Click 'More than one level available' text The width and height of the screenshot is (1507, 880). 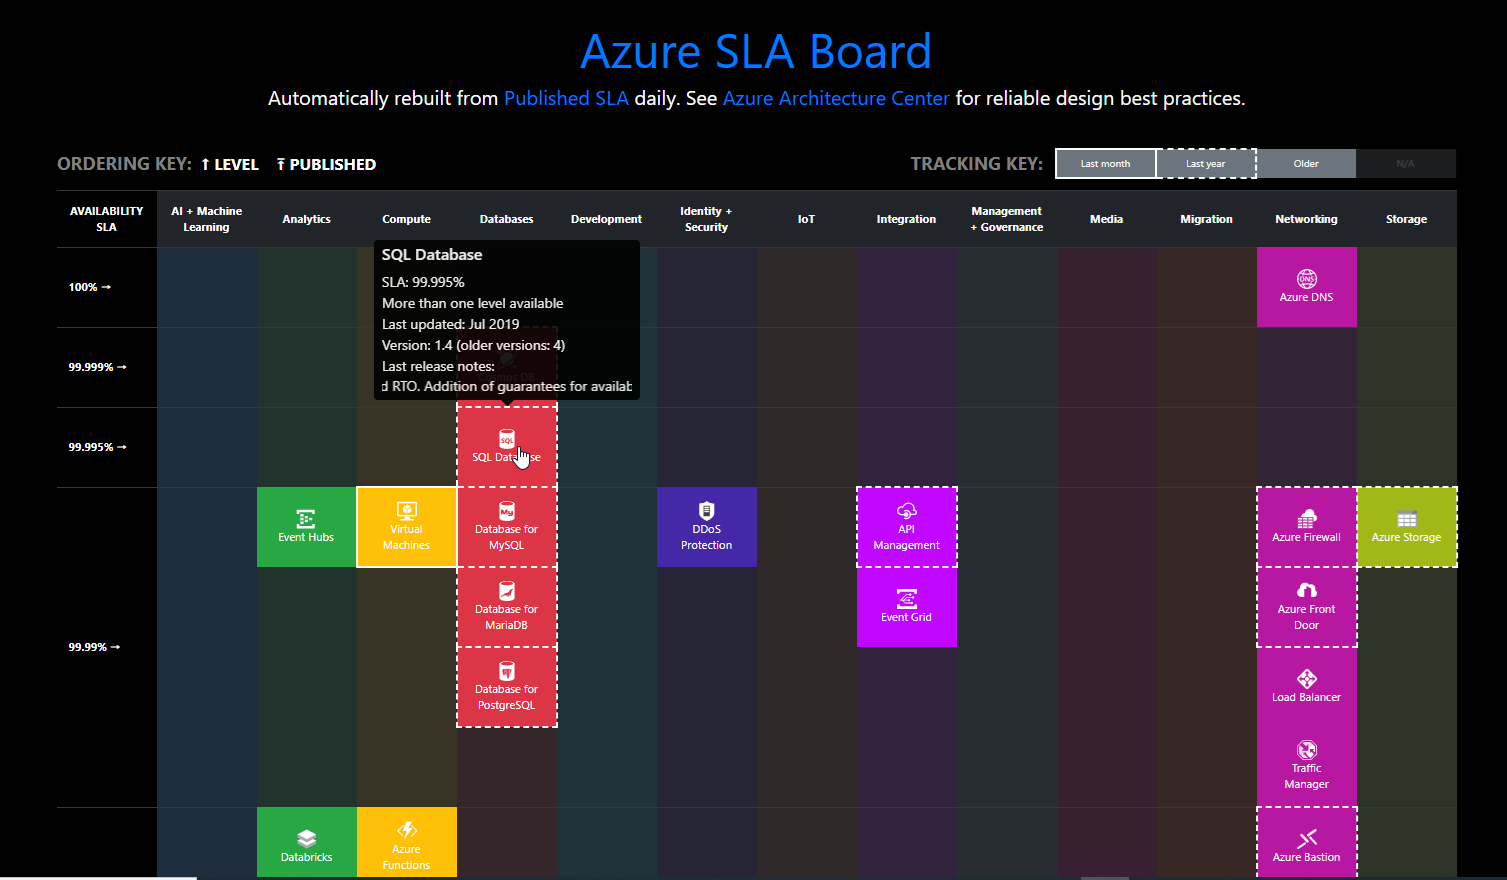coord(472,303)
